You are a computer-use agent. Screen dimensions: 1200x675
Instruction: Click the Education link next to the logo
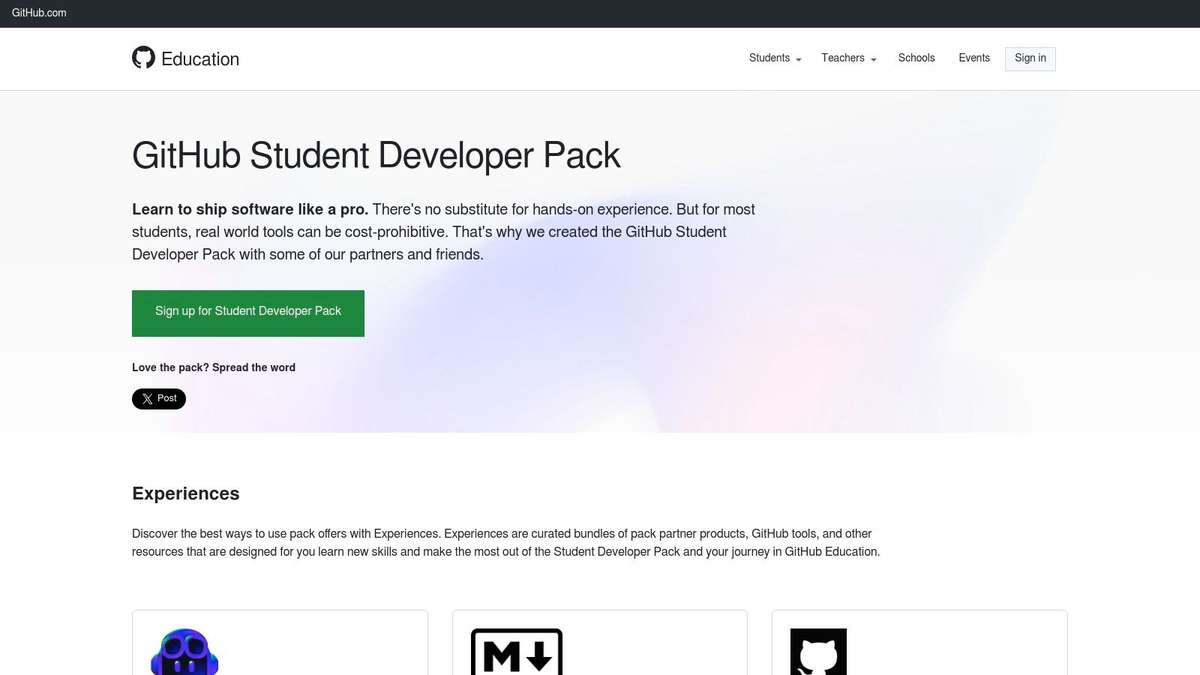[200, 59]
